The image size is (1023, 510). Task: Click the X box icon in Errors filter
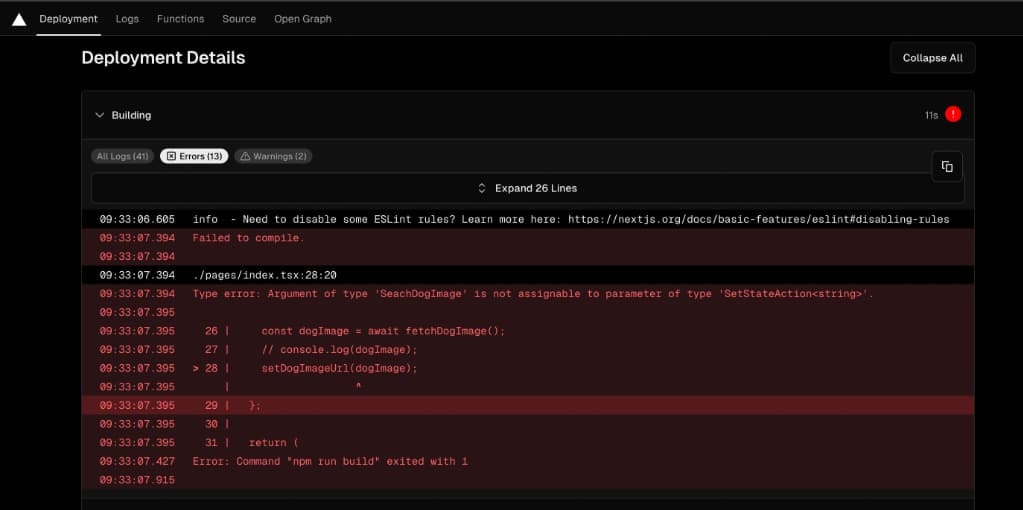click(x=171, y=157)
